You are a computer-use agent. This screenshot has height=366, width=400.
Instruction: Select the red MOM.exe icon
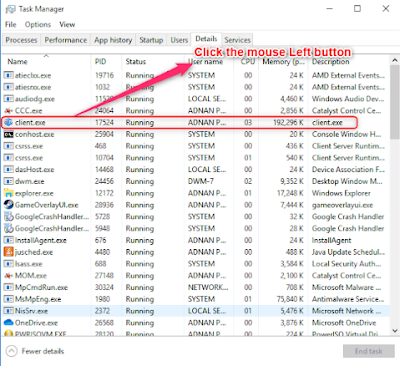[x=8, y=276]
